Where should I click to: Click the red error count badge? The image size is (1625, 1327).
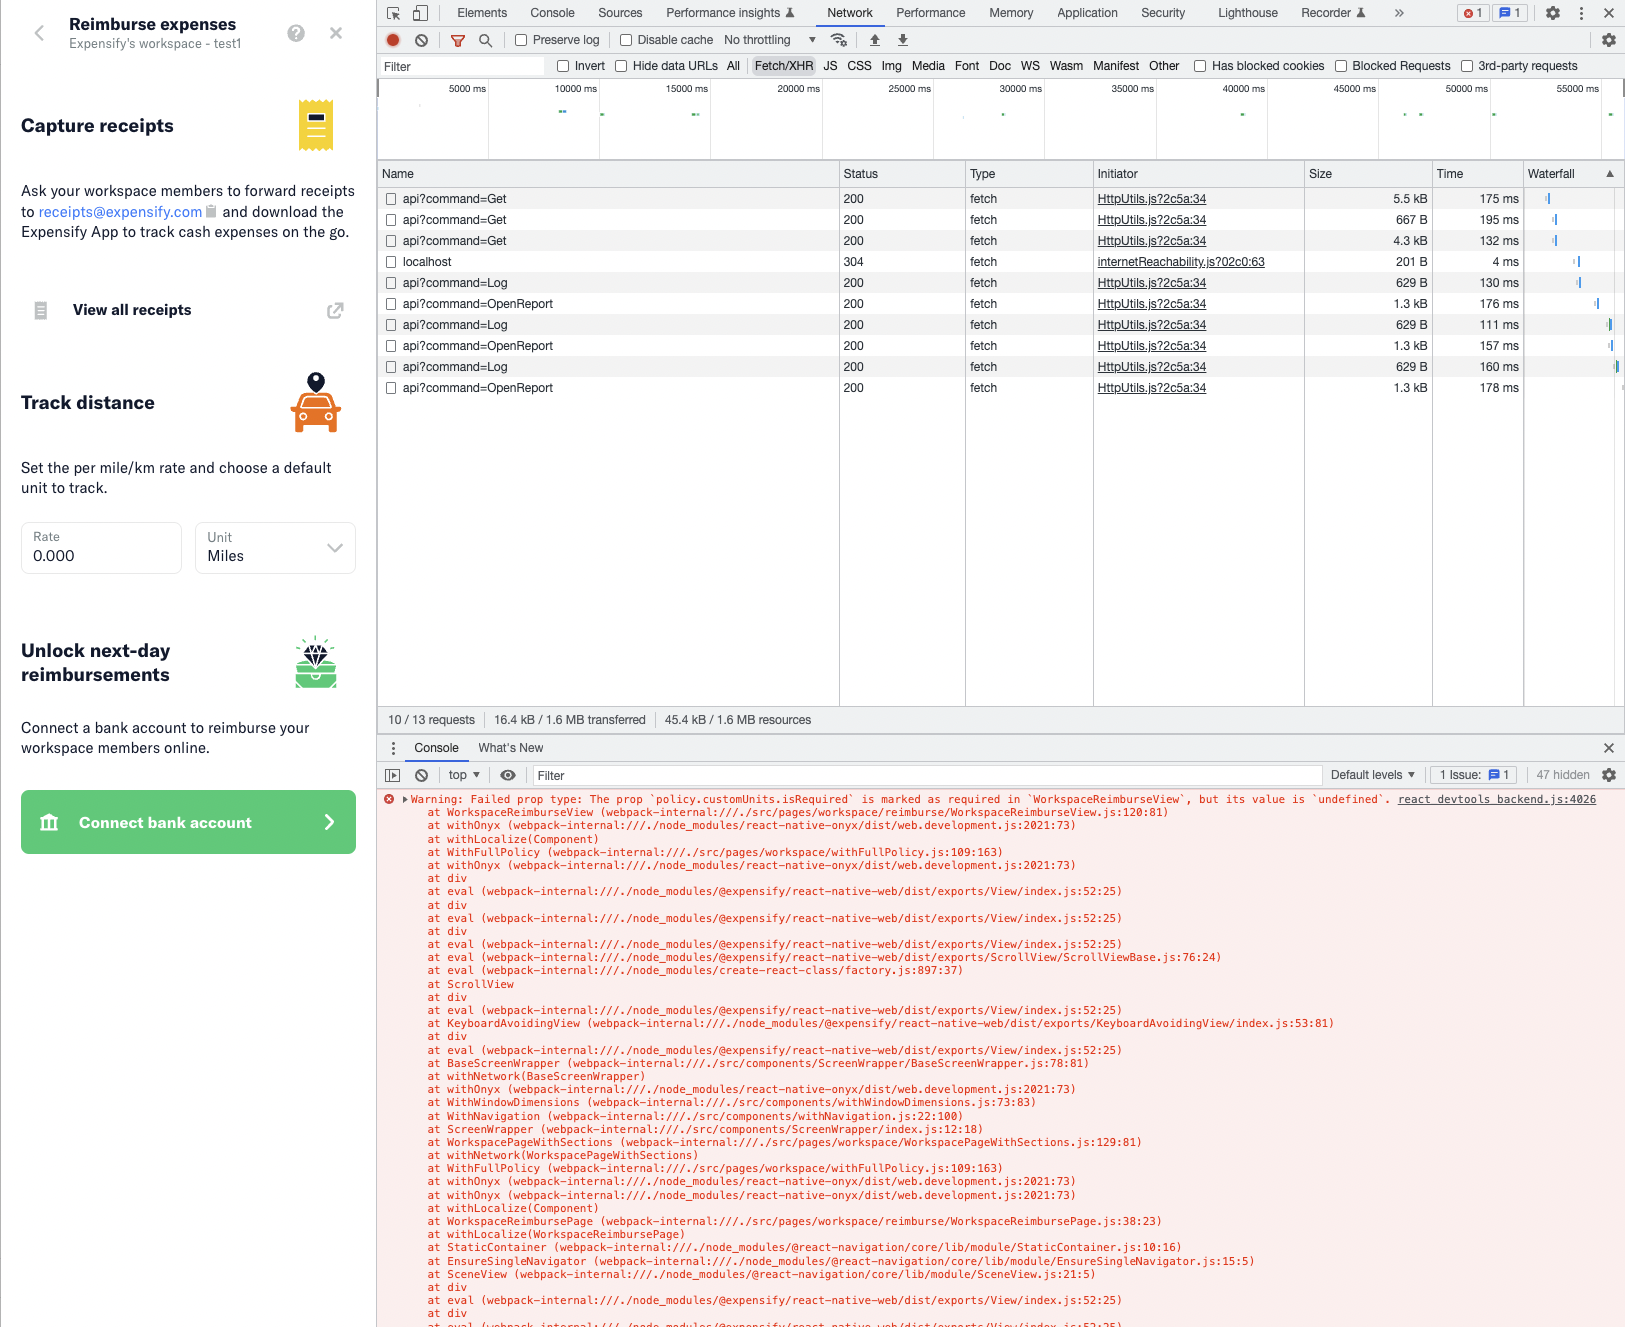pos(1473,13)
